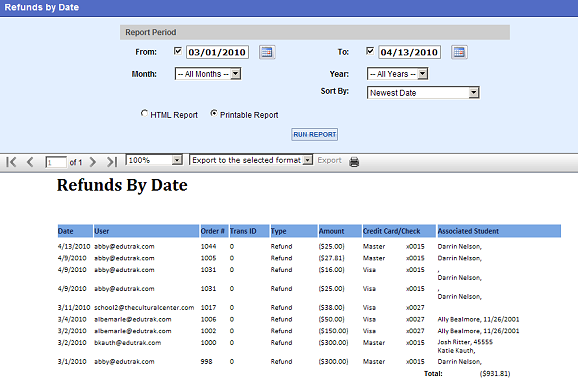Screen dimensions: 578x380
Task: Select Printable Report radio option
Action: click(x=214, y=114)
